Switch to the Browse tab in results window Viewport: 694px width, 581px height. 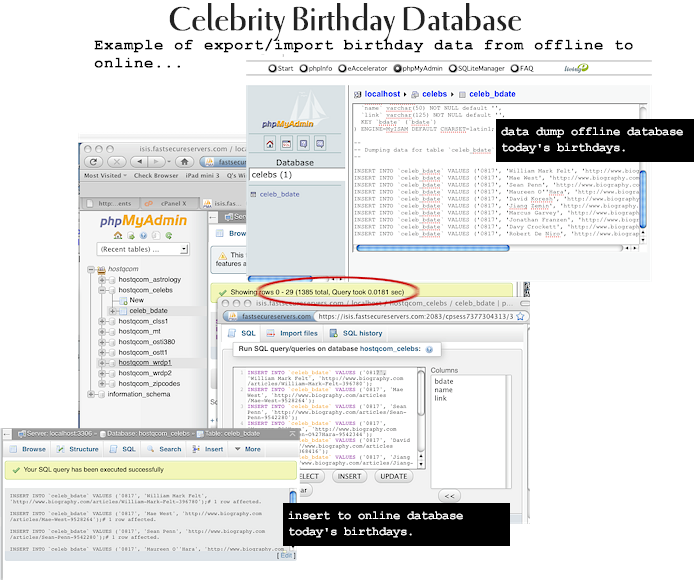pyautogui.click(x=28, y=449)
